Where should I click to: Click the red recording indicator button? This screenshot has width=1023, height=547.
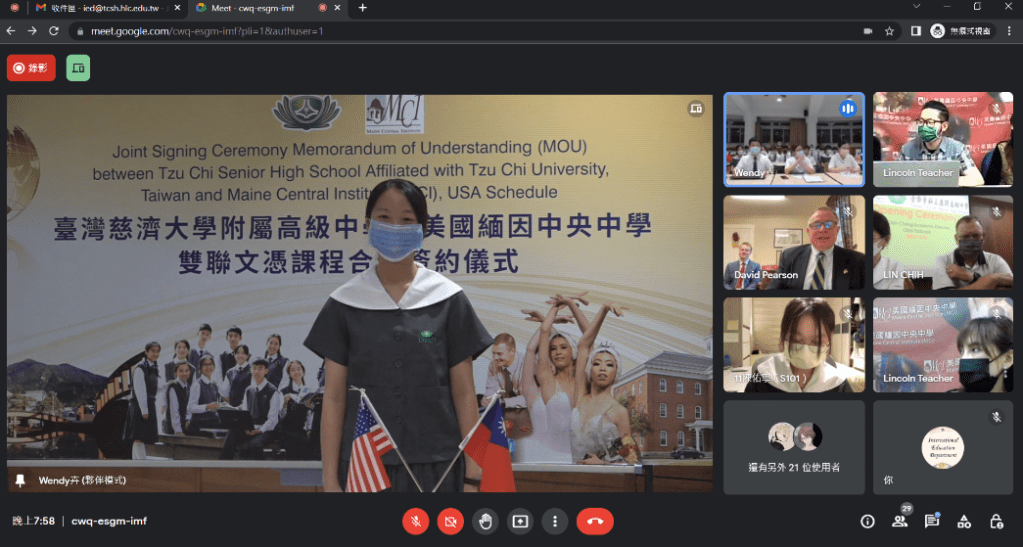(31, 68)
